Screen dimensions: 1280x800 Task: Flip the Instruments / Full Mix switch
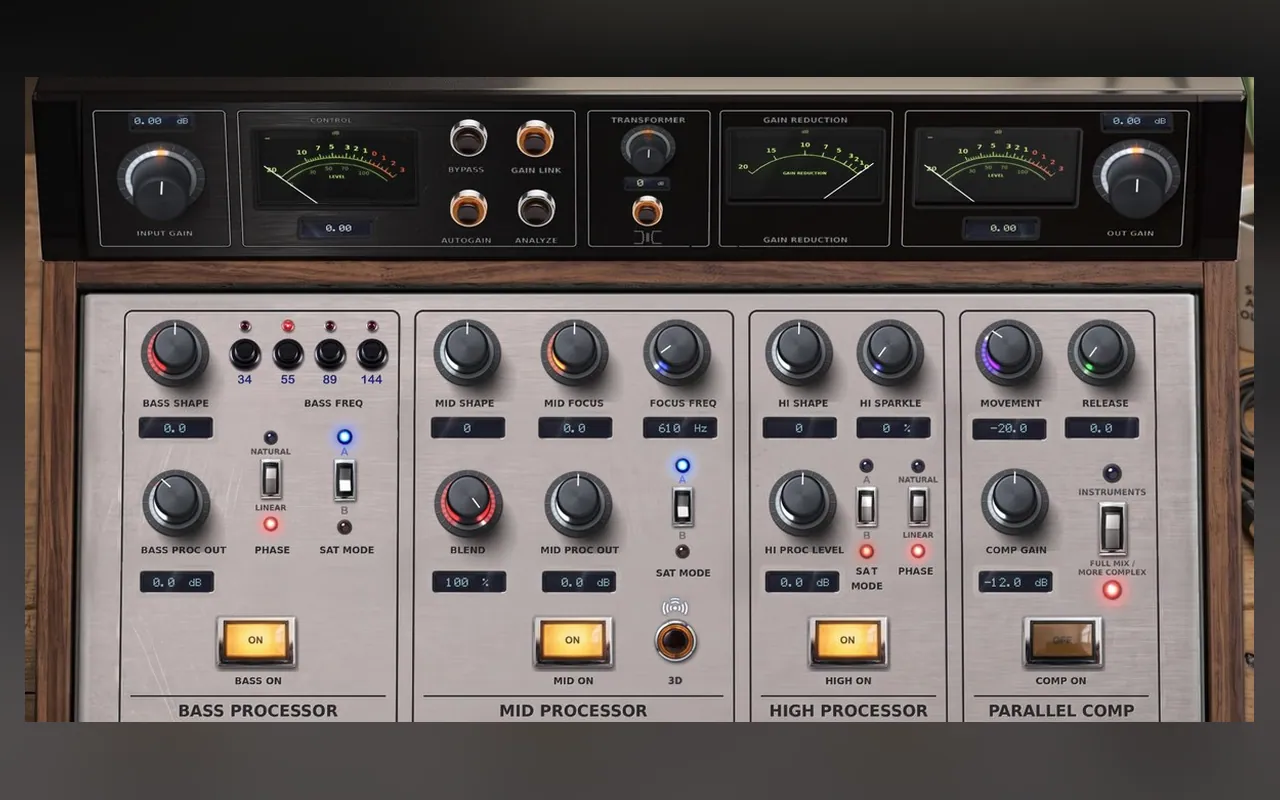pyautogui.click(x=1112, y=529)
